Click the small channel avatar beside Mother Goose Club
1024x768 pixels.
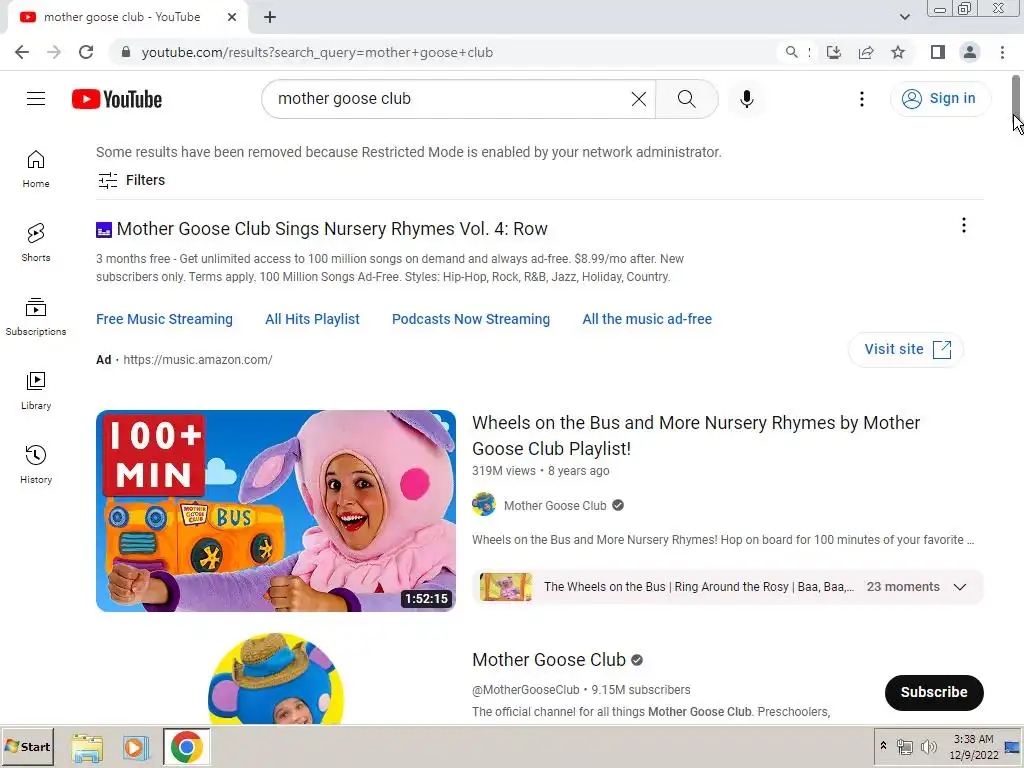[484, 505]
